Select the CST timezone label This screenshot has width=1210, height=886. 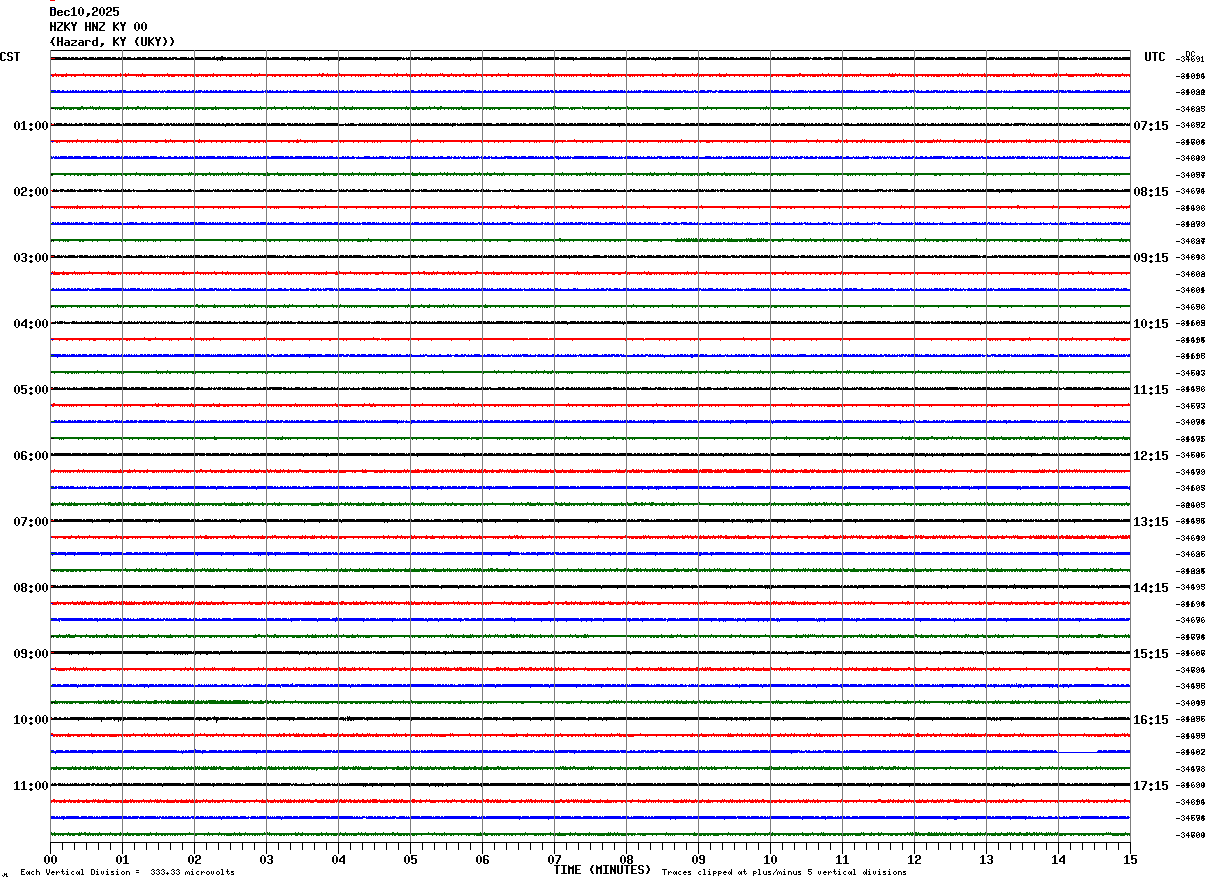click(x=10, y=57)
